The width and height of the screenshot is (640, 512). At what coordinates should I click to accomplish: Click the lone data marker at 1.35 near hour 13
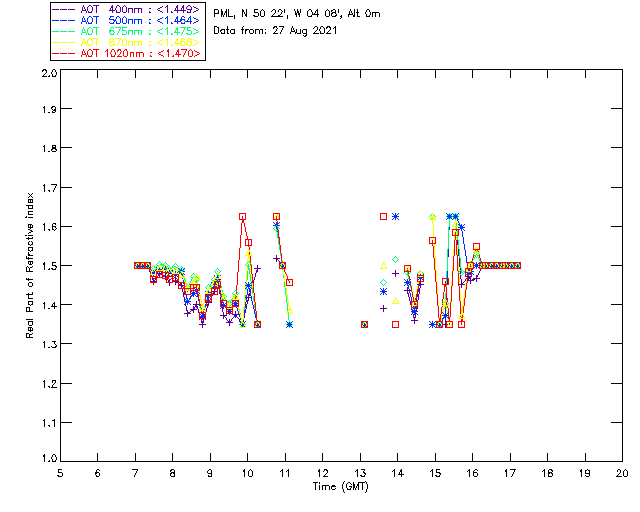point(364,325)
